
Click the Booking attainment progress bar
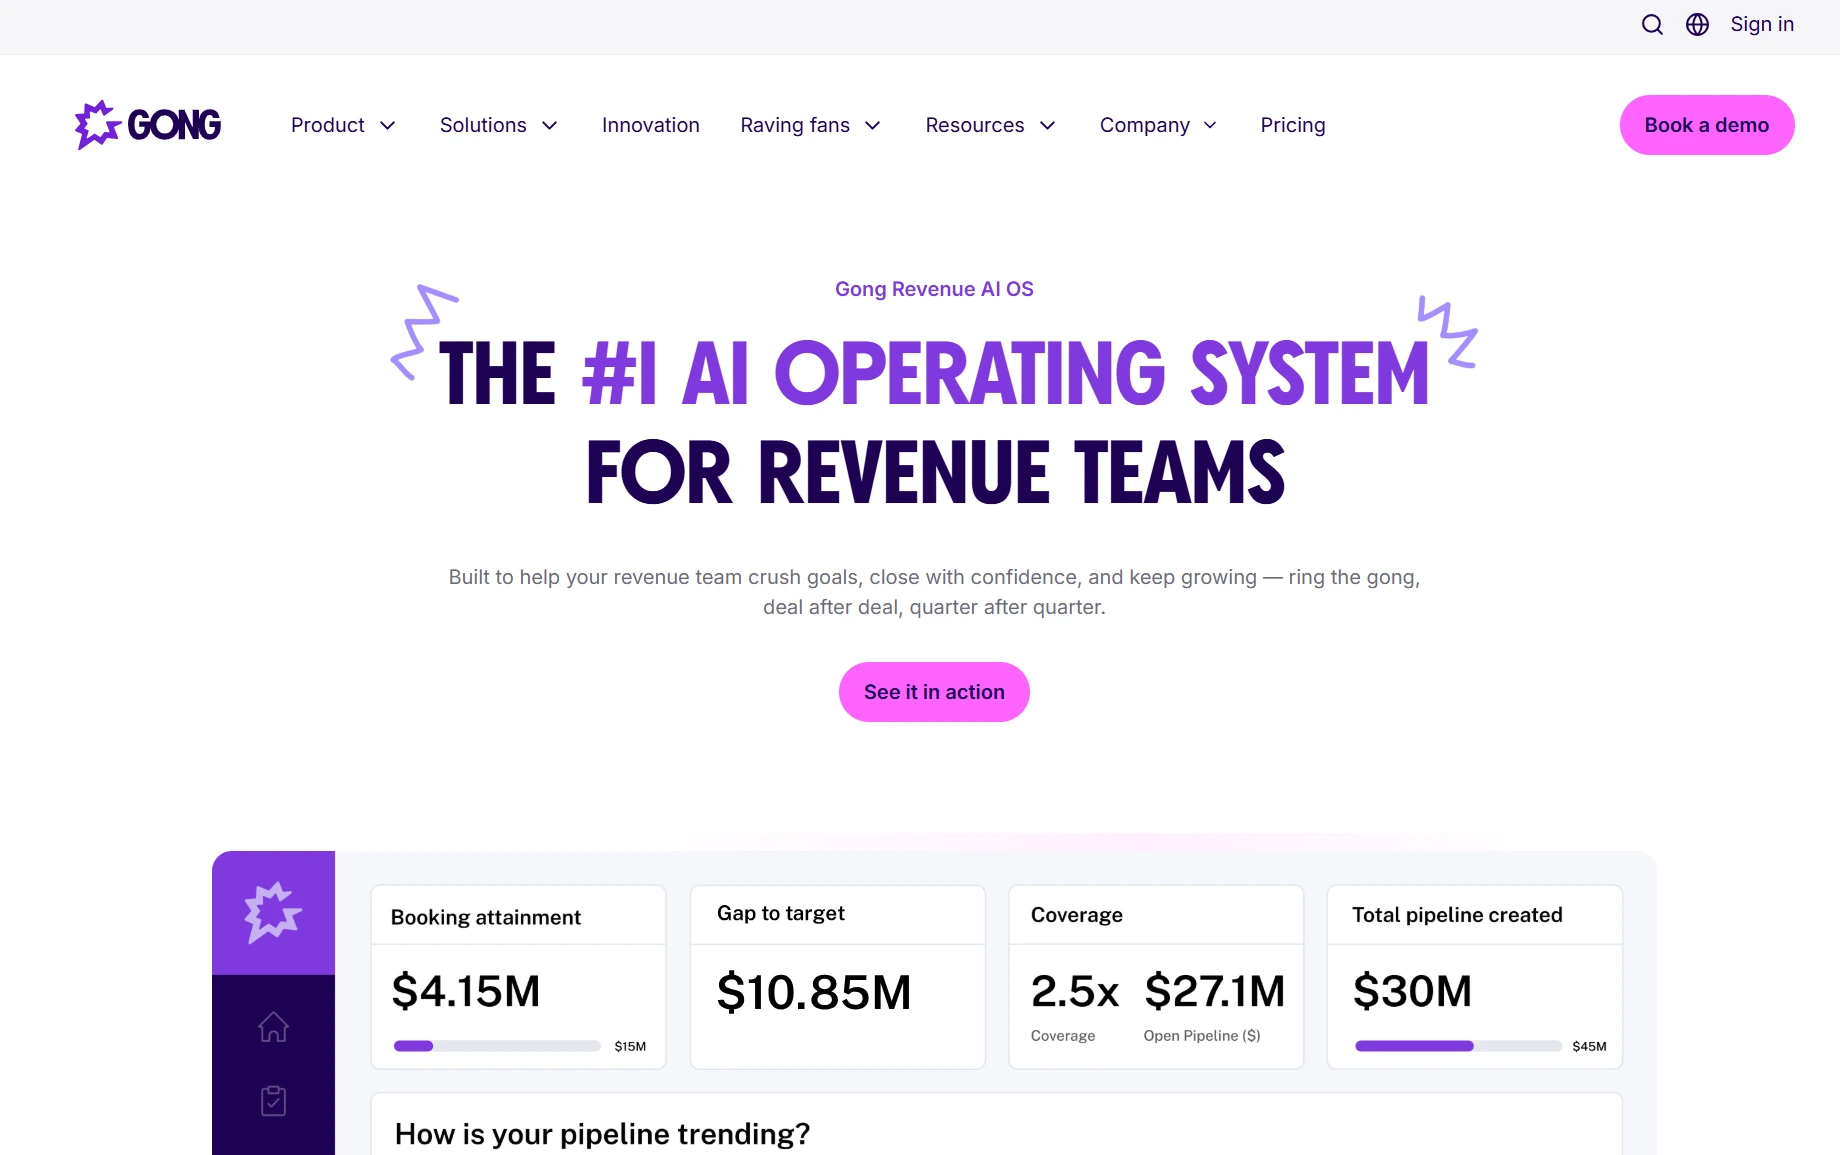click(497, 1046)
